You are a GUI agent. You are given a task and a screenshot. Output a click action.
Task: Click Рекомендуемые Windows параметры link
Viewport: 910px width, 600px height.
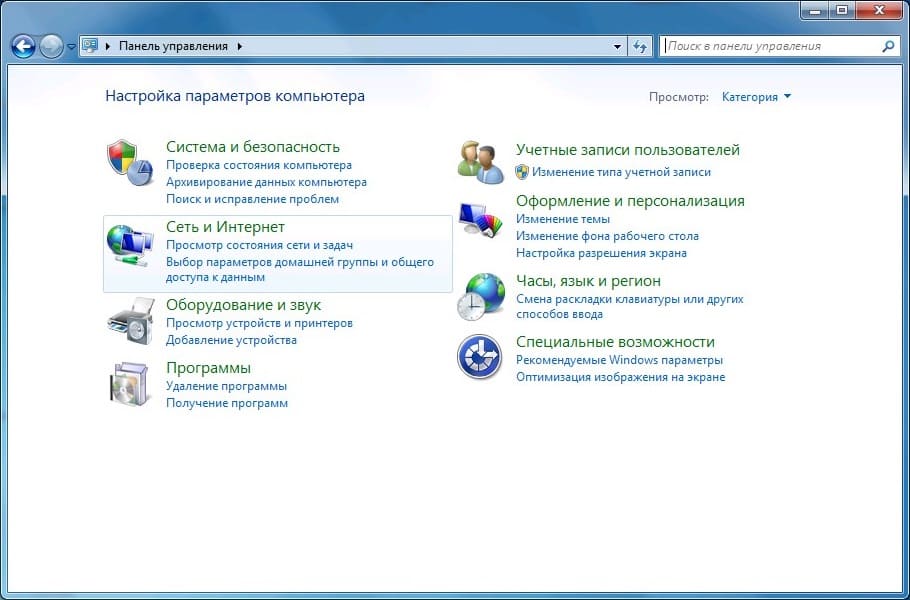pos(619,360)
